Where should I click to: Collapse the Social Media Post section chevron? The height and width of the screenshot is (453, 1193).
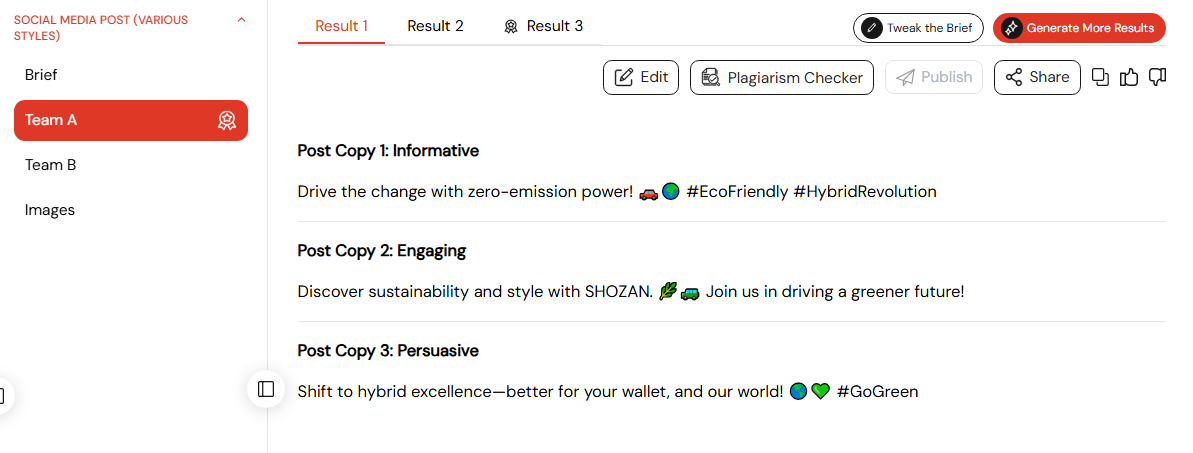[242, 20]
